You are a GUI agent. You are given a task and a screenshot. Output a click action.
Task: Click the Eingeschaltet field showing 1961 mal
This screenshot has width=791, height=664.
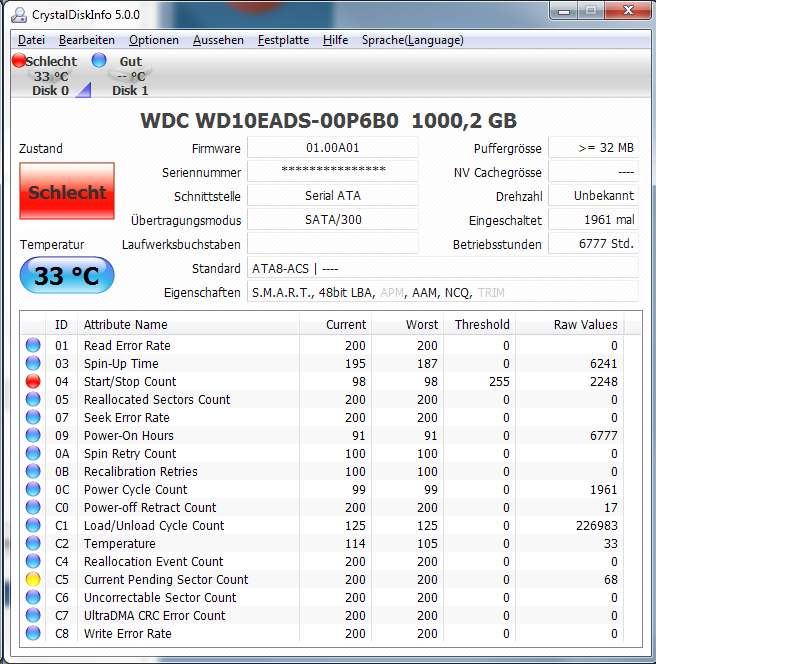(x=593, y=219)
